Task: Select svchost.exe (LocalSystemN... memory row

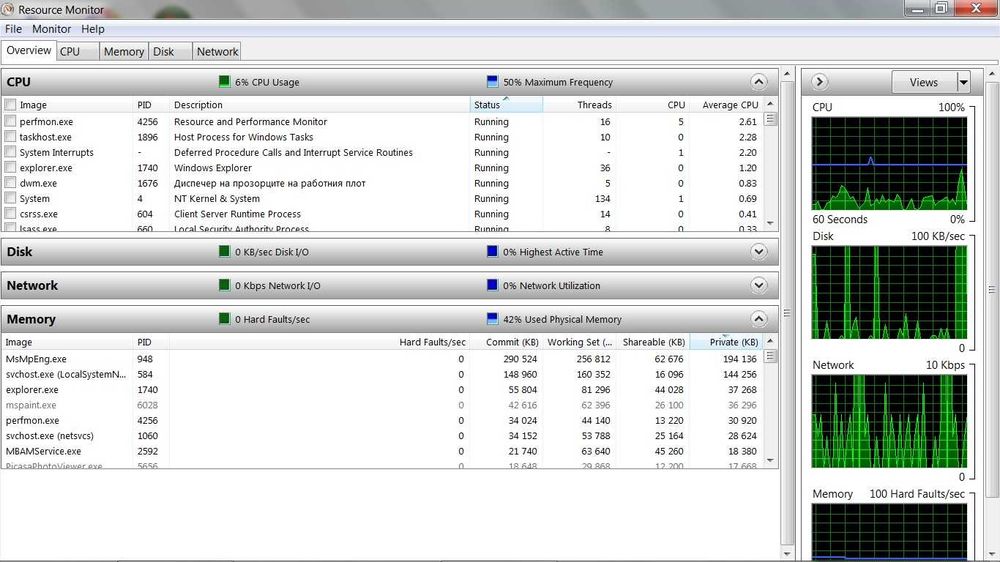Action: click(382, 374)
